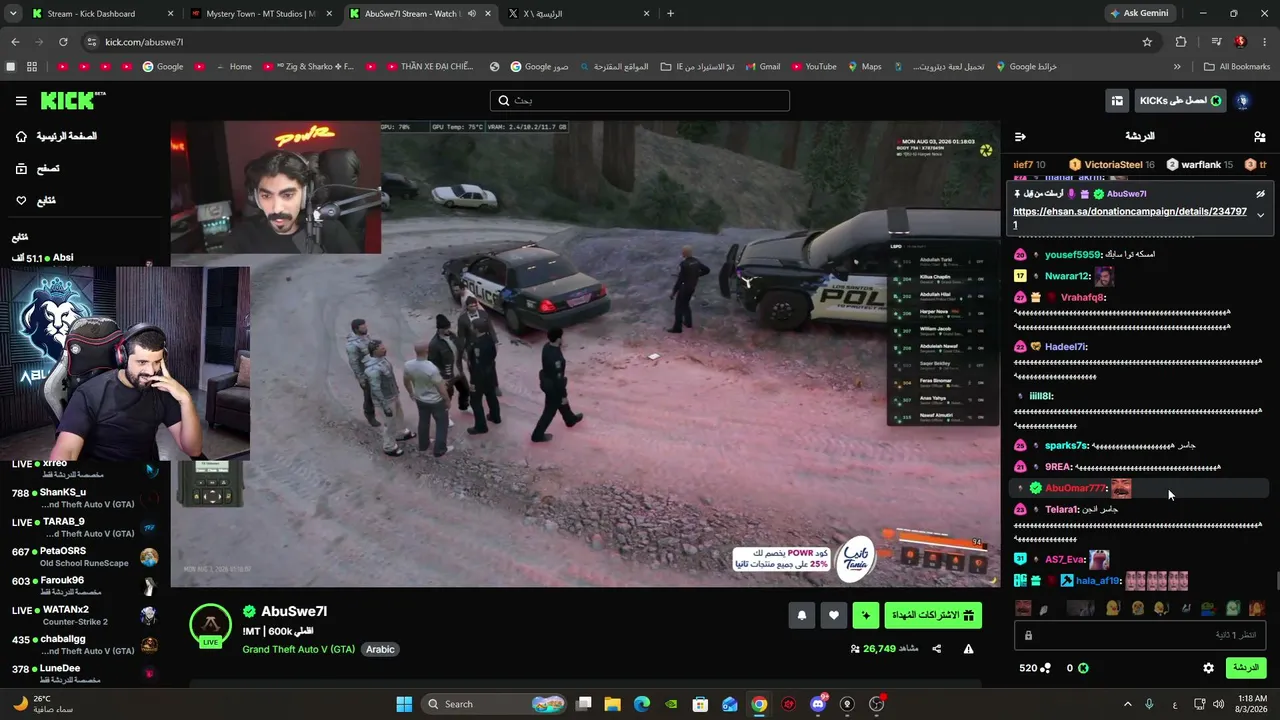
Task: Open chat settings gear
Action: tap(1208, 668)
